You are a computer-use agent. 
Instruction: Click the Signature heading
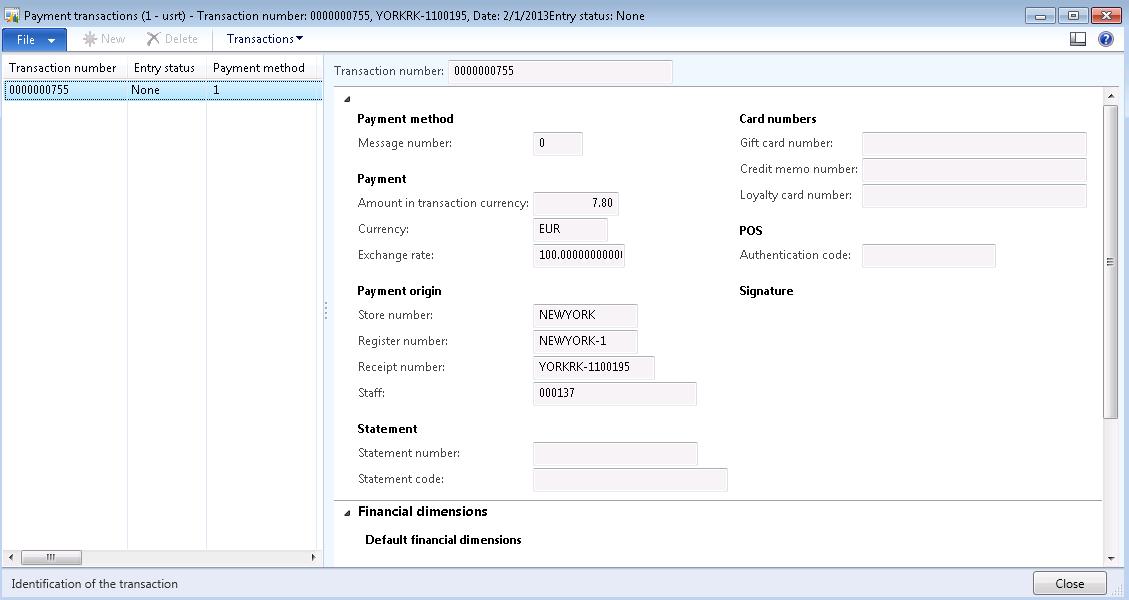766,291
